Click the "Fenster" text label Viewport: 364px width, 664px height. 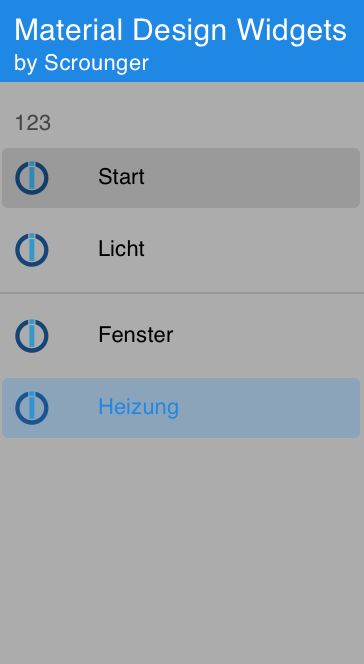tap(135, 335)
